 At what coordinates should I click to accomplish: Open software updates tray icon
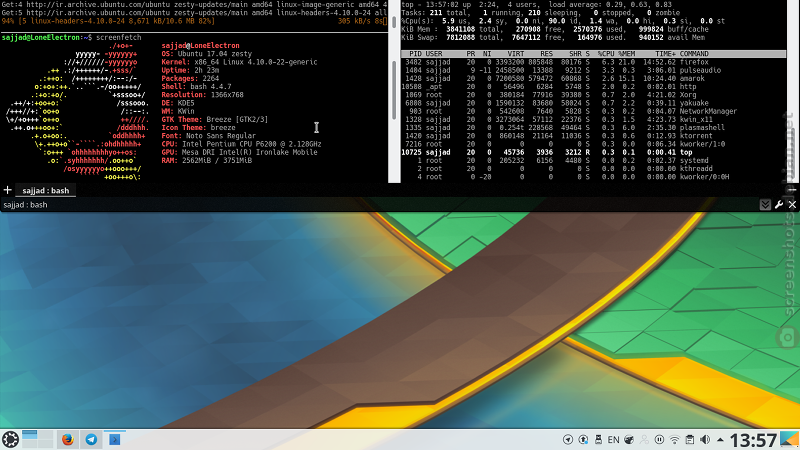click(x=583, y=440)
